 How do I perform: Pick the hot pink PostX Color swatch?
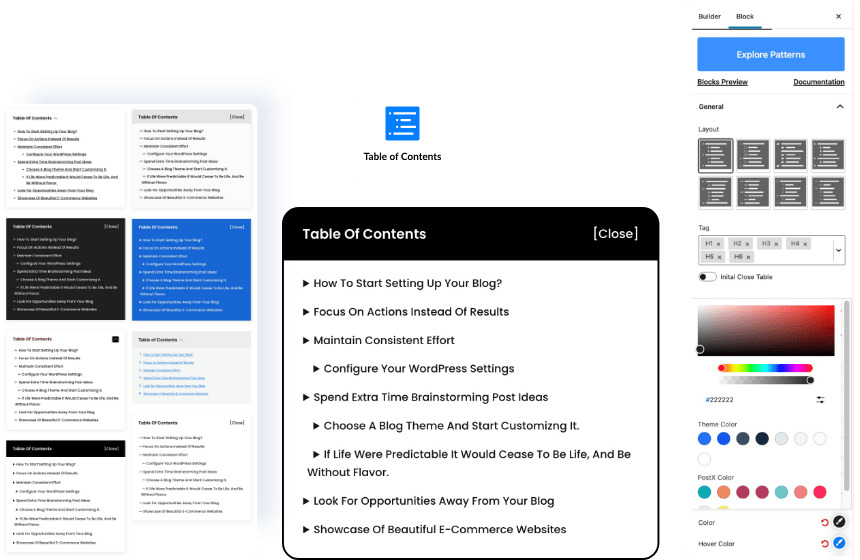819,492
